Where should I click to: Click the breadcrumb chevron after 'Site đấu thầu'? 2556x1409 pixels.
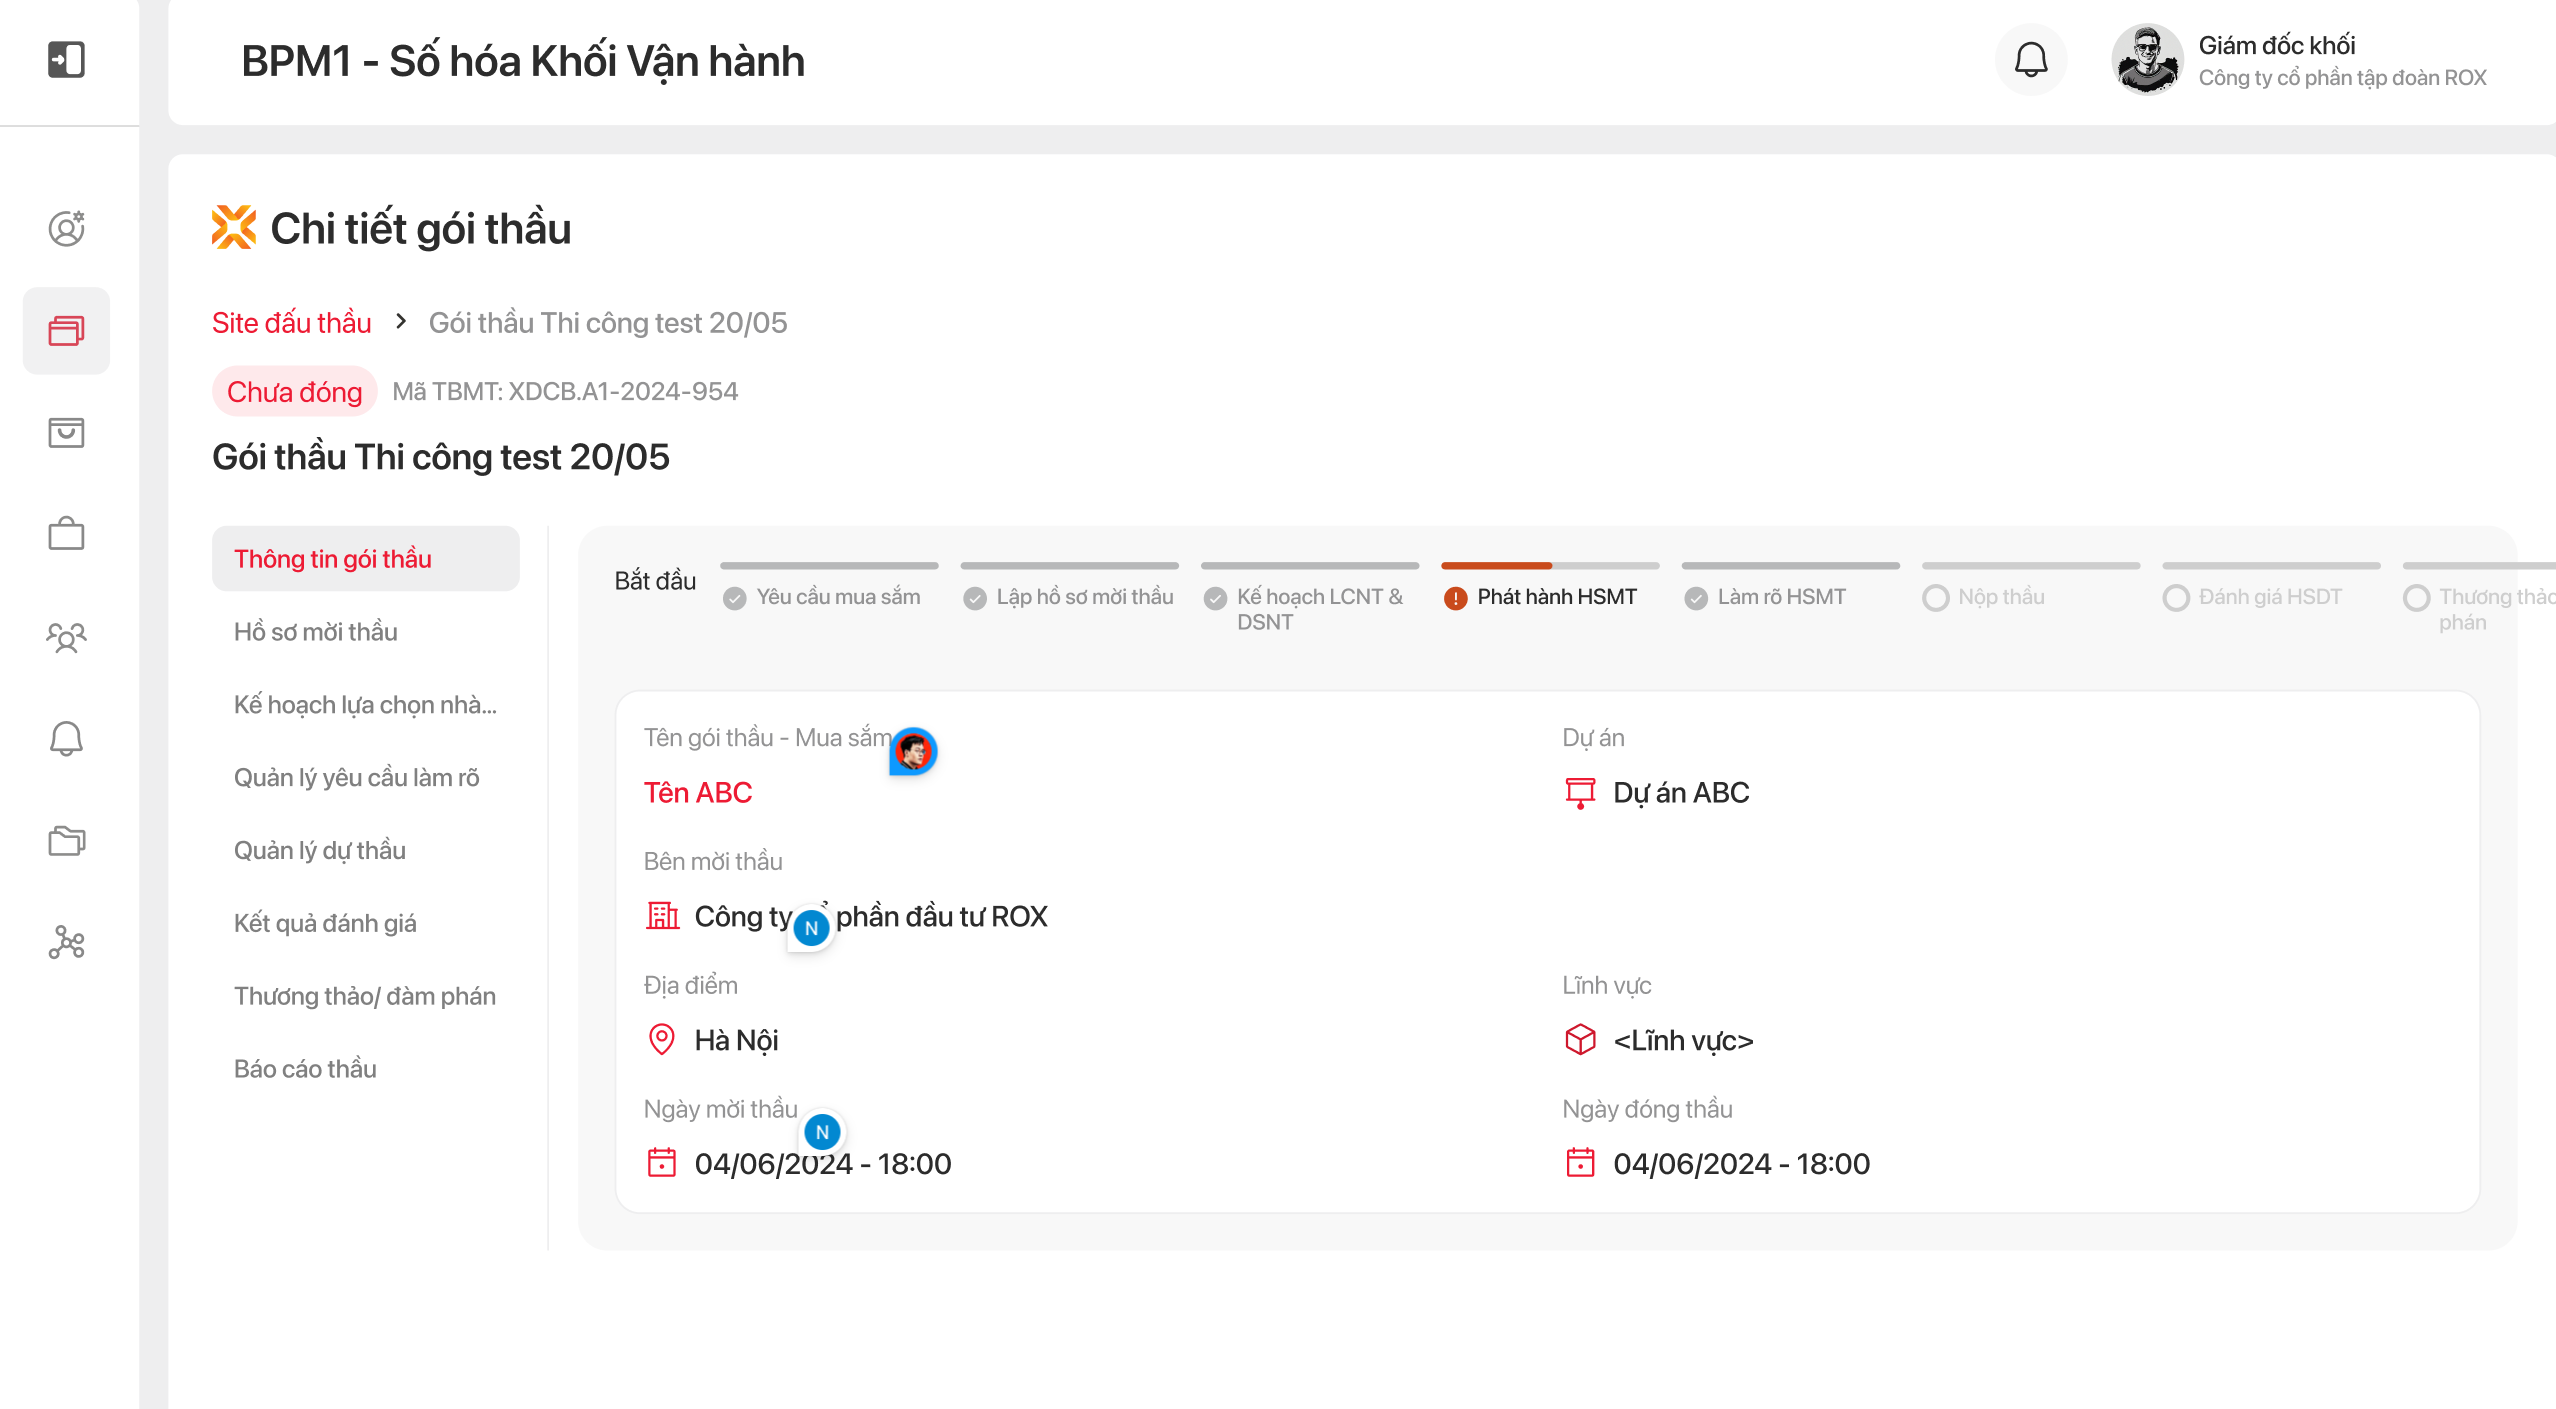click(x=401, y=322)
